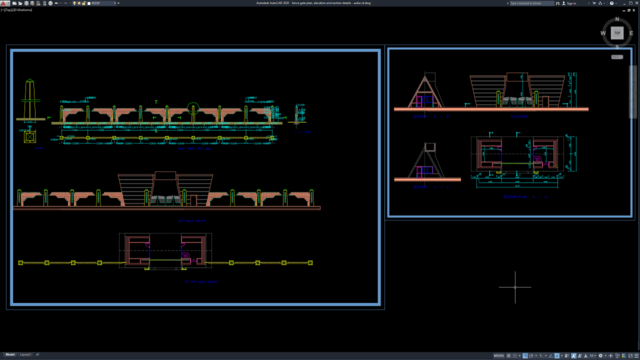Click the Workspace Switching gear icon

(600, 356)
